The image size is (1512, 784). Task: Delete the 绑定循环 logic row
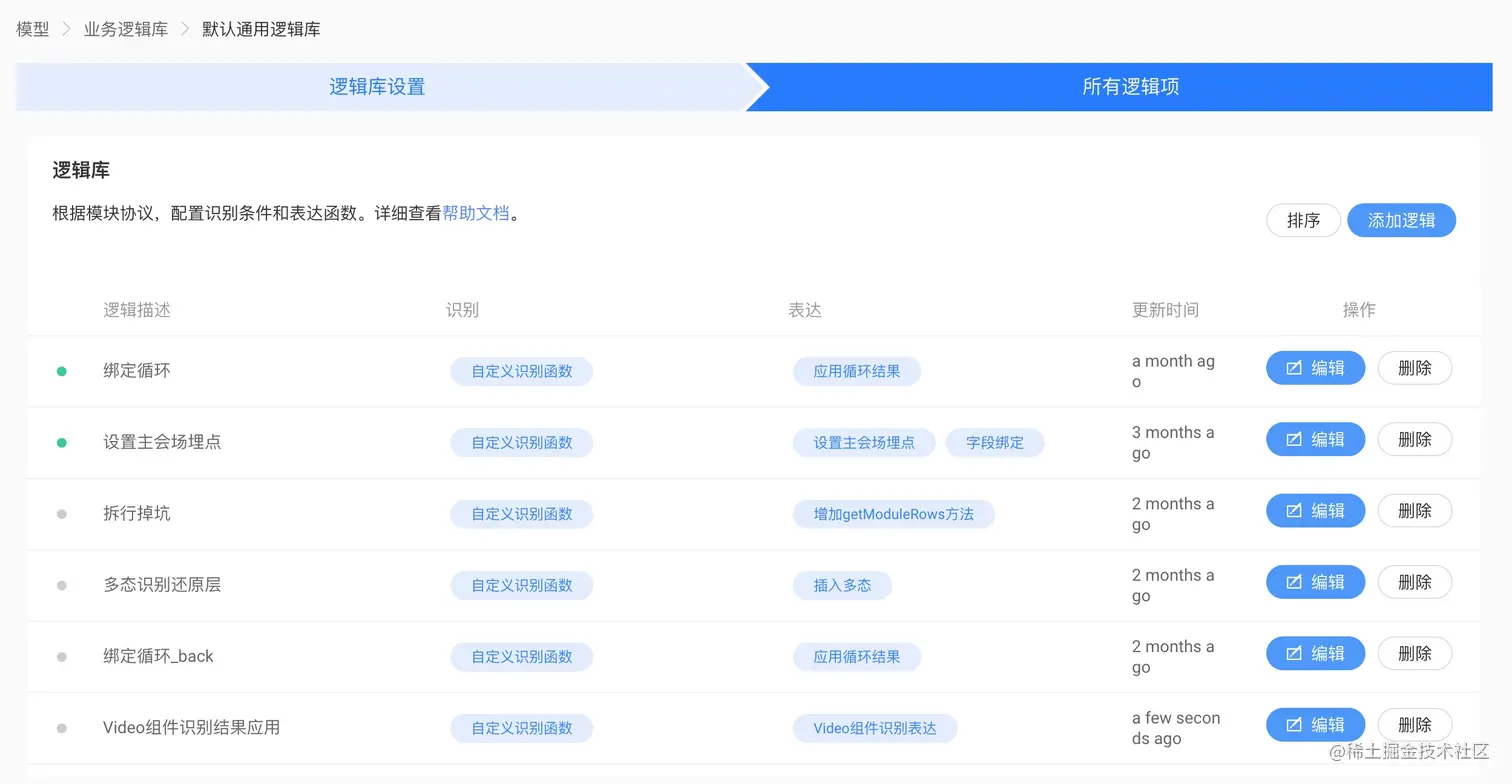1415,368
